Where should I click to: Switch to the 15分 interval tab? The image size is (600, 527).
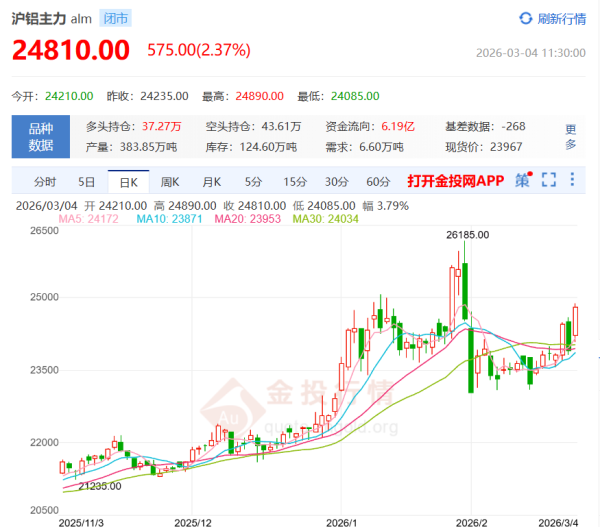[295, 182]
